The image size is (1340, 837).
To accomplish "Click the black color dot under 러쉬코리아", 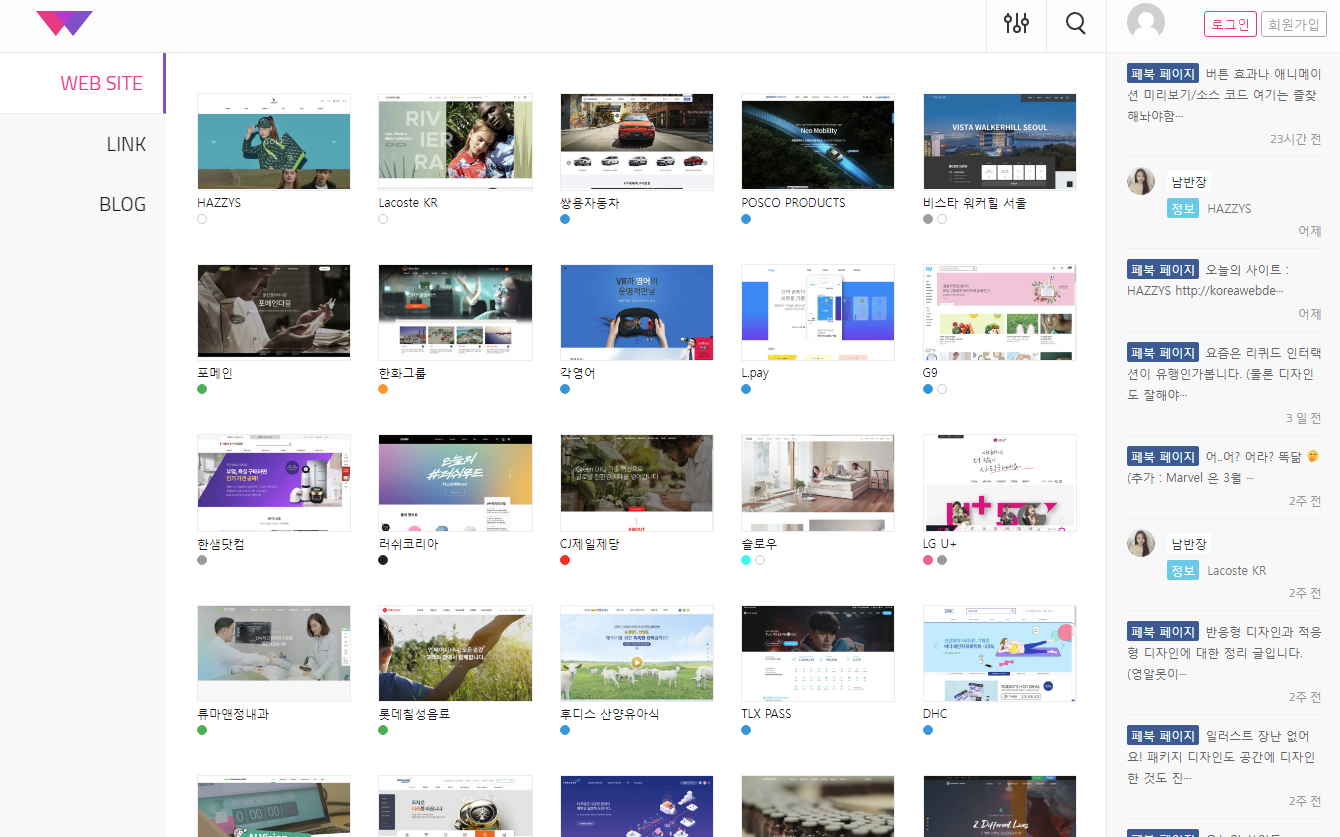I will pos(383,560).
